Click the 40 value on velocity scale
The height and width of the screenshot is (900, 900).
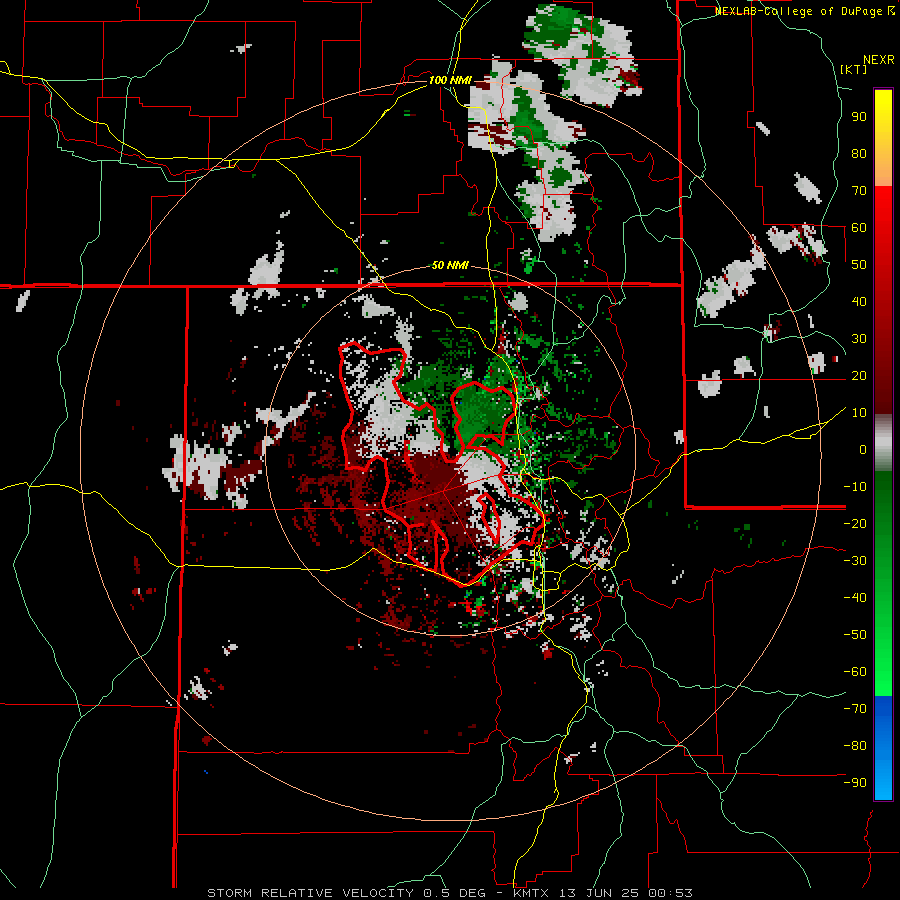[859, 302]
